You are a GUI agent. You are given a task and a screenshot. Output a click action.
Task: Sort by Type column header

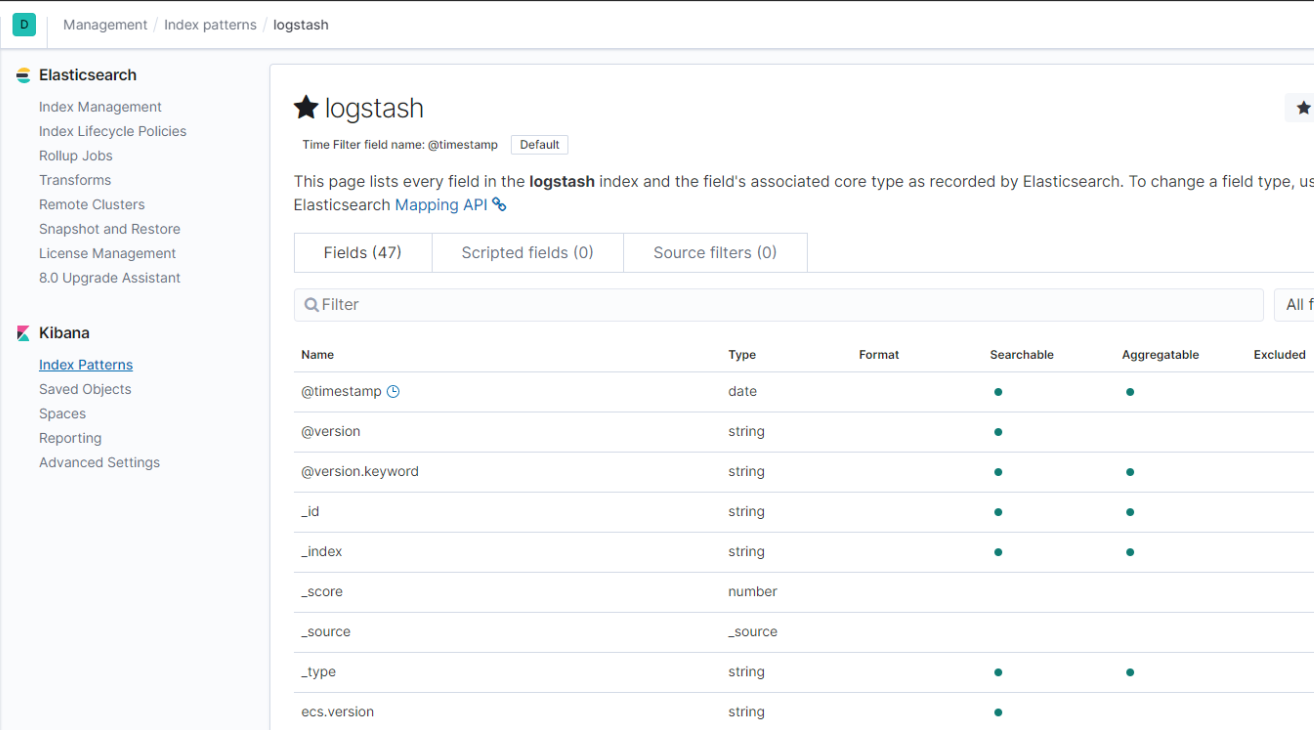click(742, 355)
